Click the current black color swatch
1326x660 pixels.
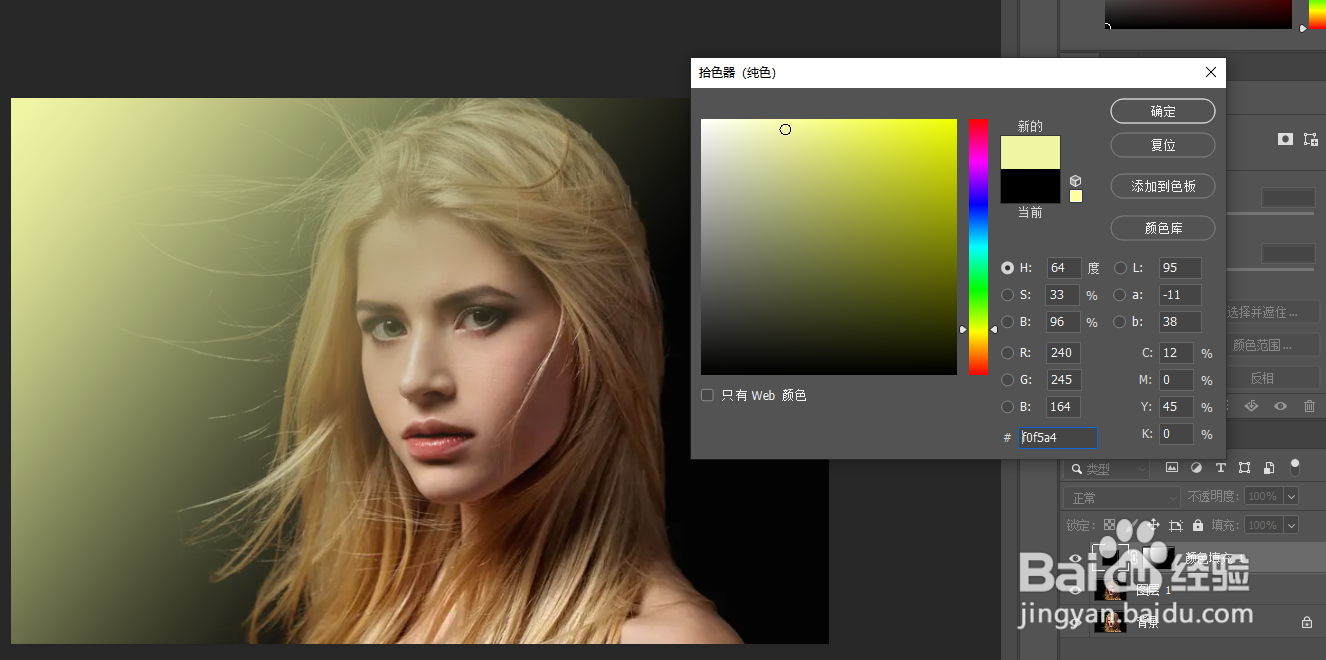(1030, 186)
